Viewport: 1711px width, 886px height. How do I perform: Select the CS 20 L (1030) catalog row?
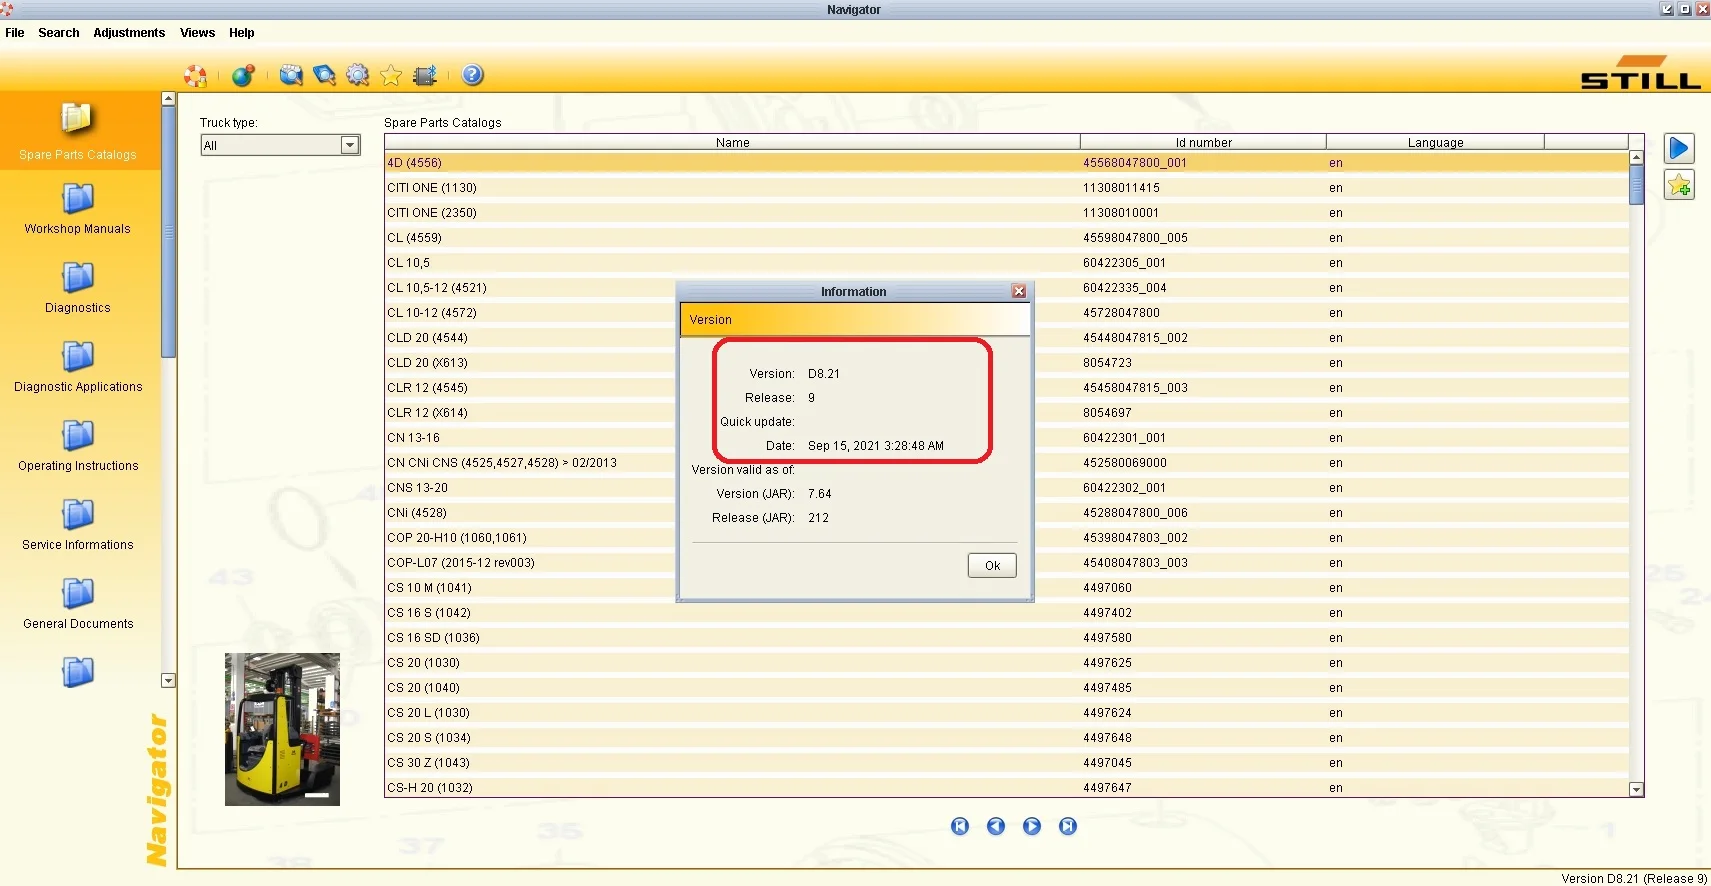click(1006, 713)
